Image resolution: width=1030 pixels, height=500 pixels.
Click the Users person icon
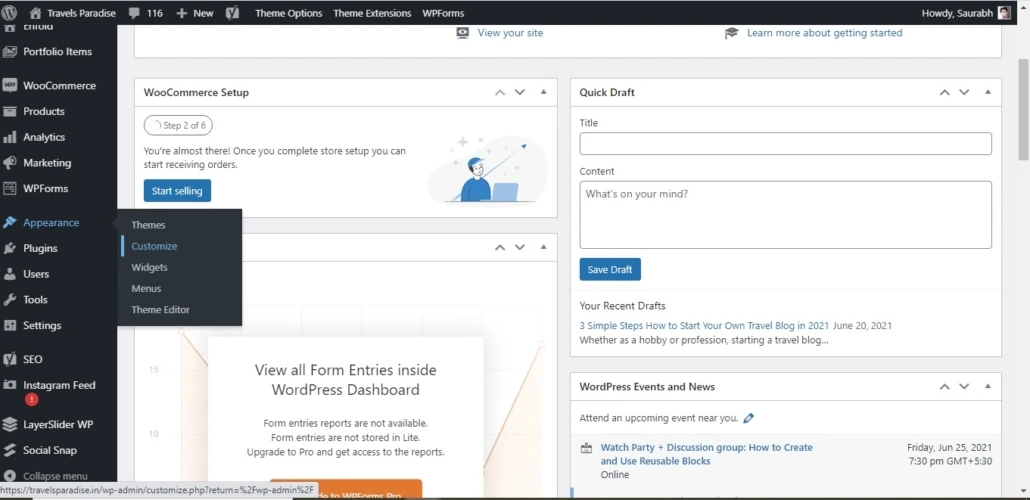[9, 274]
